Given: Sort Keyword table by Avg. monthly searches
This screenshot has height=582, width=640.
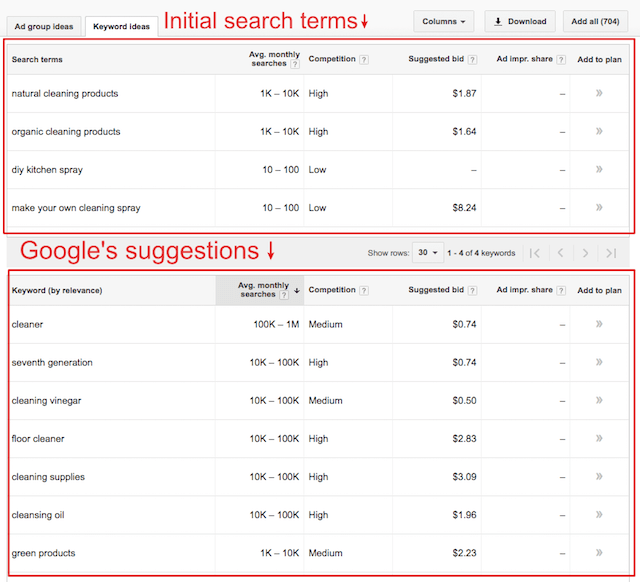Looking at the screenshot, I should pos(260,290).
